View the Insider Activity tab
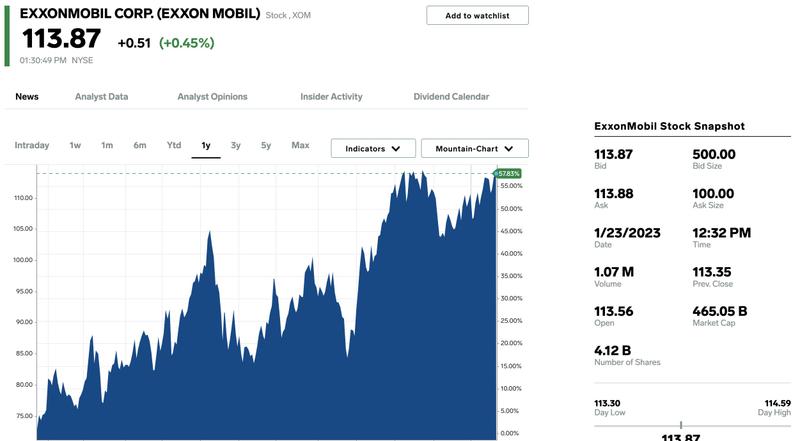The image size is (800, 441). [331, 96]
